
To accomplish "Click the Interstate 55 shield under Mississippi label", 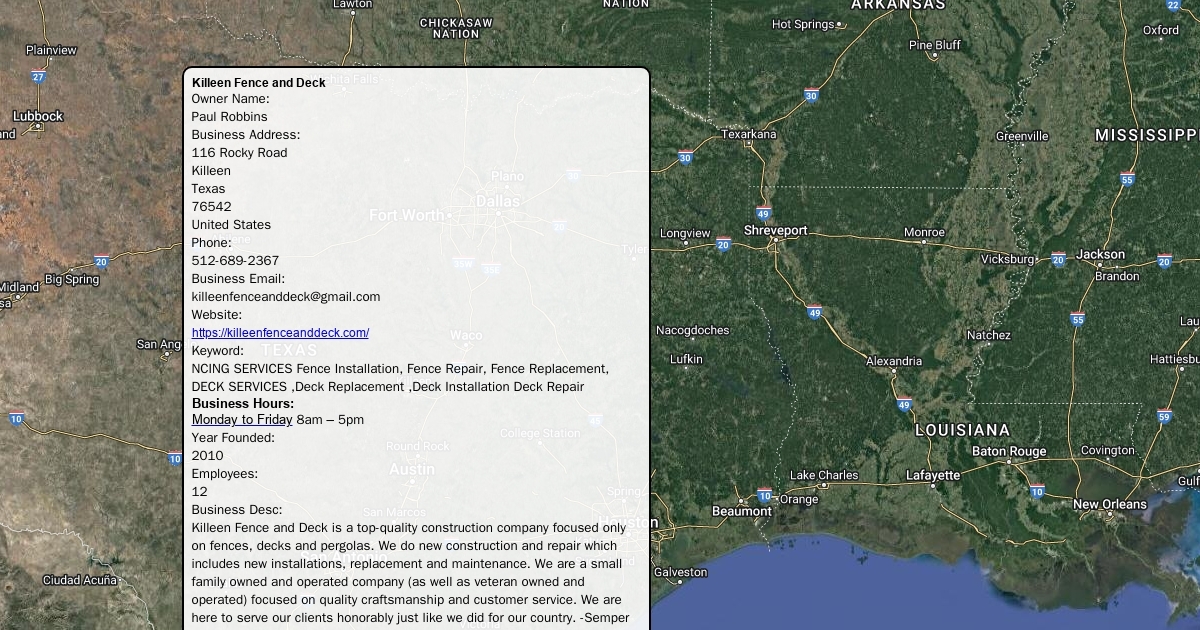I will (1128, 180).
